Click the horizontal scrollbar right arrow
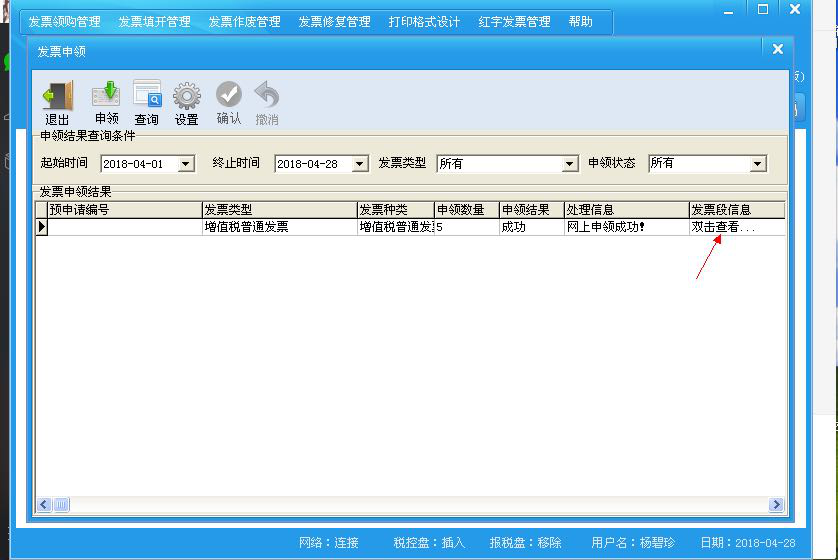This screenshot has height=560, width=838. [776, 505]
